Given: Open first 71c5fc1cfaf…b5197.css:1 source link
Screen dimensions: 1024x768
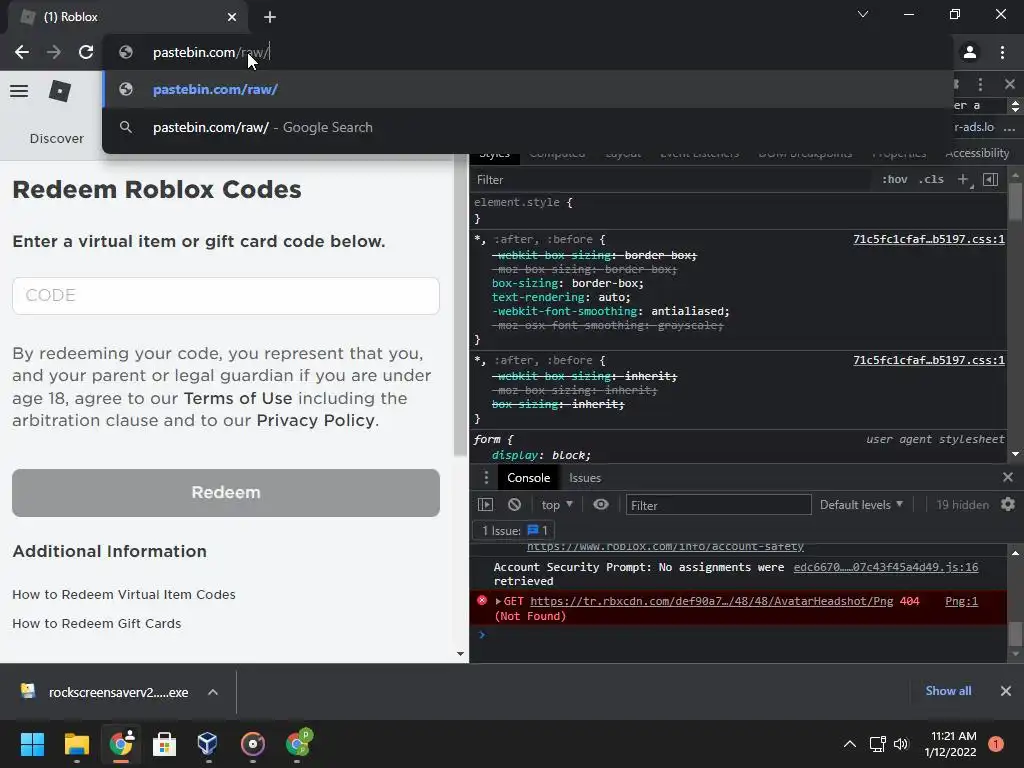Looking at the screenshot, I should pos(929,239).
